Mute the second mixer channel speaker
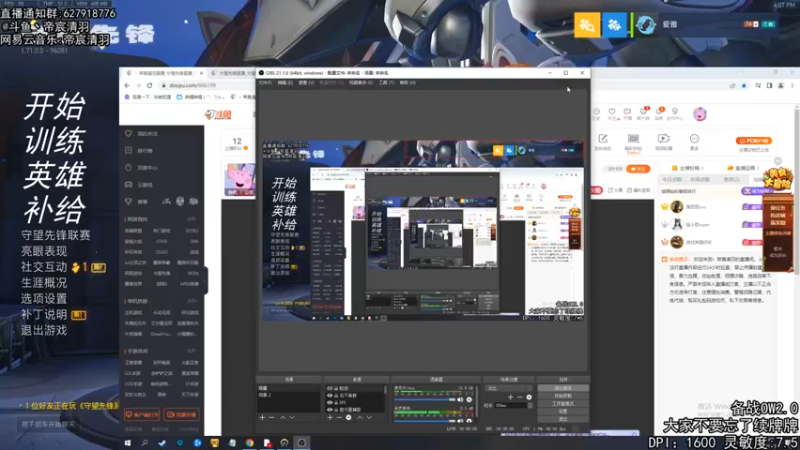Screen dimensions: 800x450 [x=460, y=421]
